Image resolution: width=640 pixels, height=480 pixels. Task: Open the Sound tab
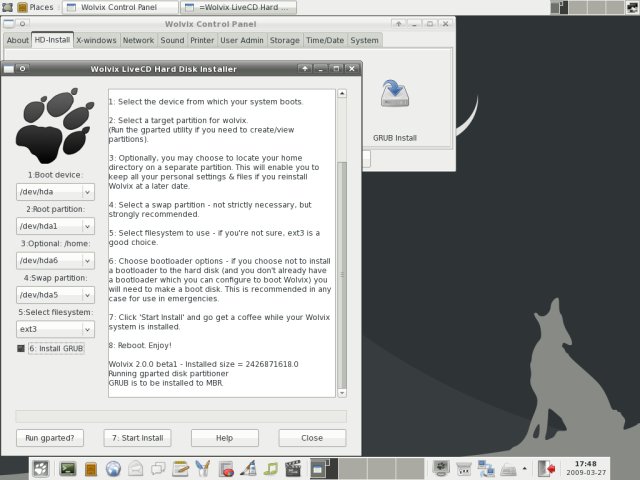(172, 40)
